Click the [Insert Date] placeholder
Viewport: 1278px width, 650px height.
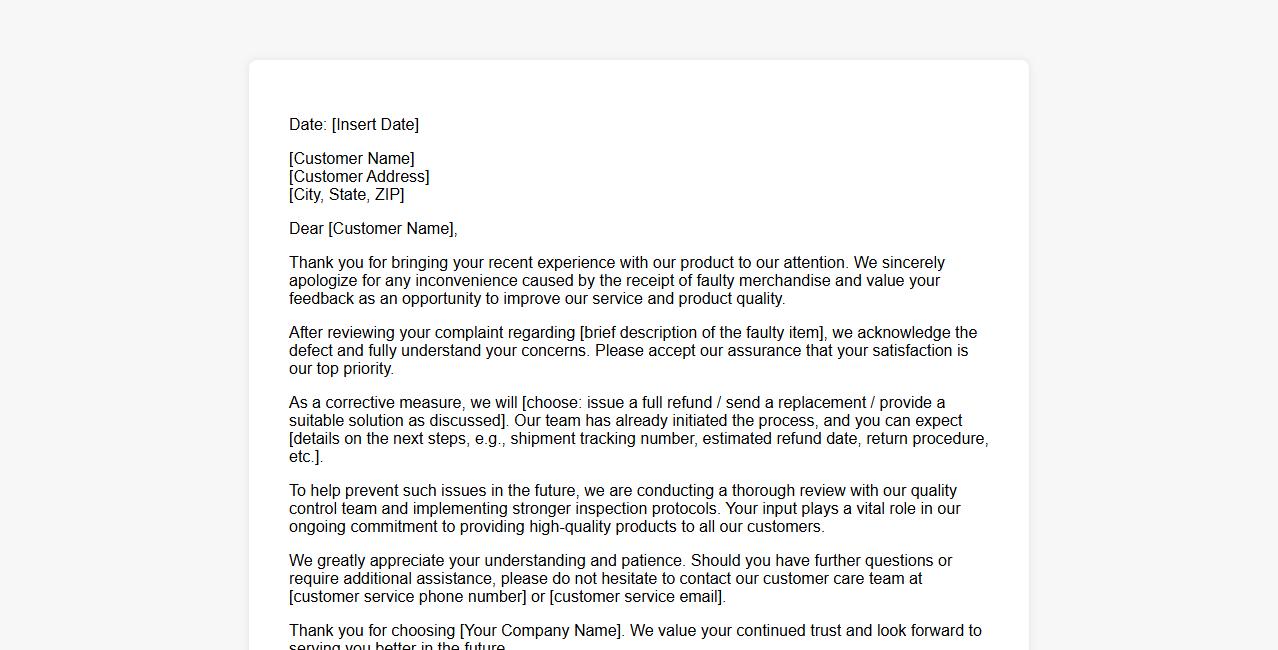[x=375, y=125]
